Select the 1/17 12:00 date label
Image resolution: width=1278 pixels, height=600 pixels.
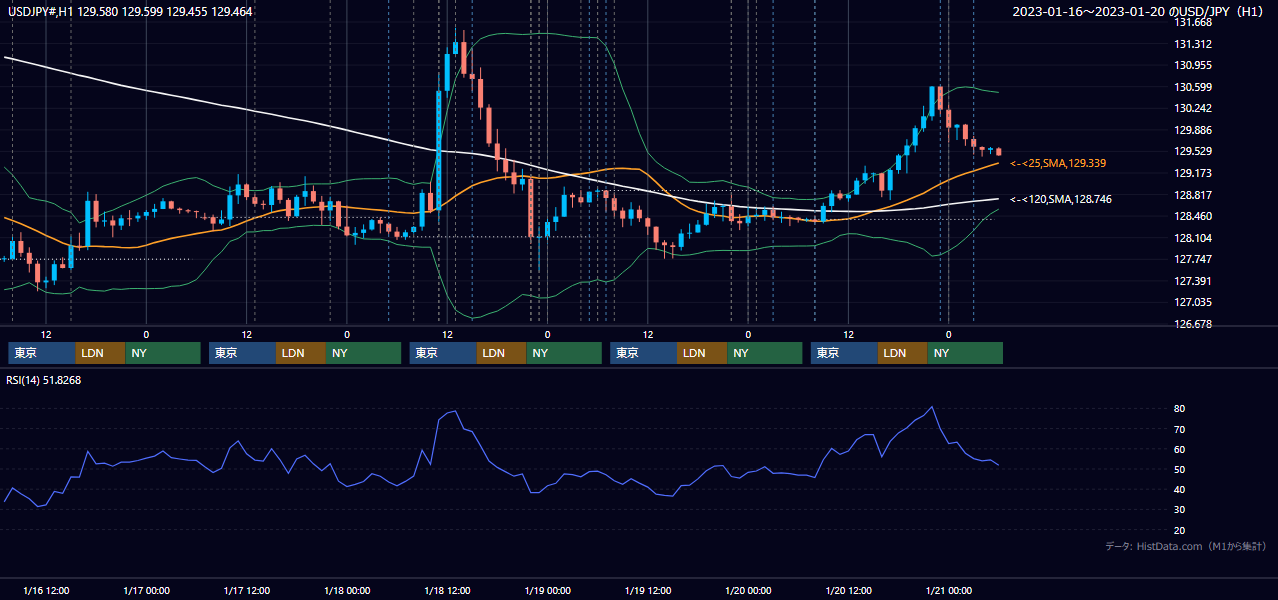point(246,591)
